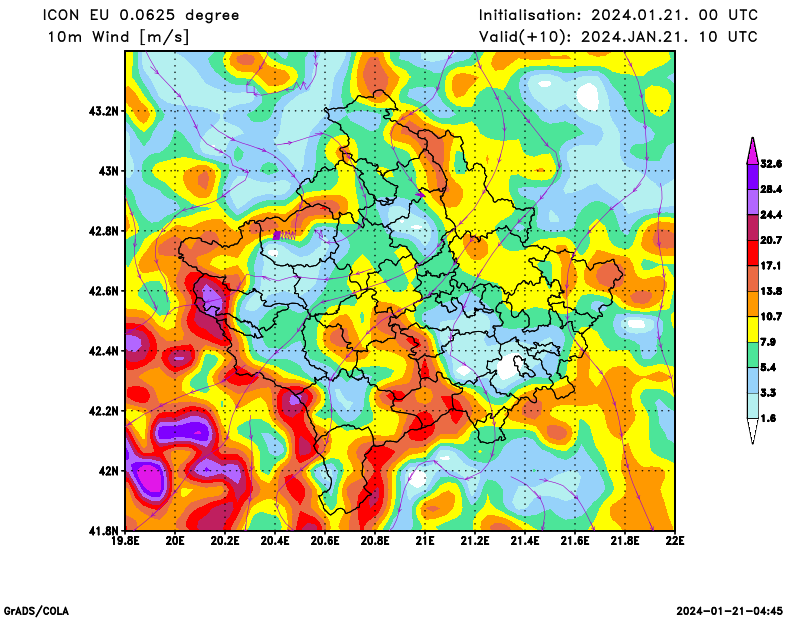Image resolution: width=800 pixels, height=618 pixels.
Task: Click the 19.8E longitude label
Action: [126, 541]
